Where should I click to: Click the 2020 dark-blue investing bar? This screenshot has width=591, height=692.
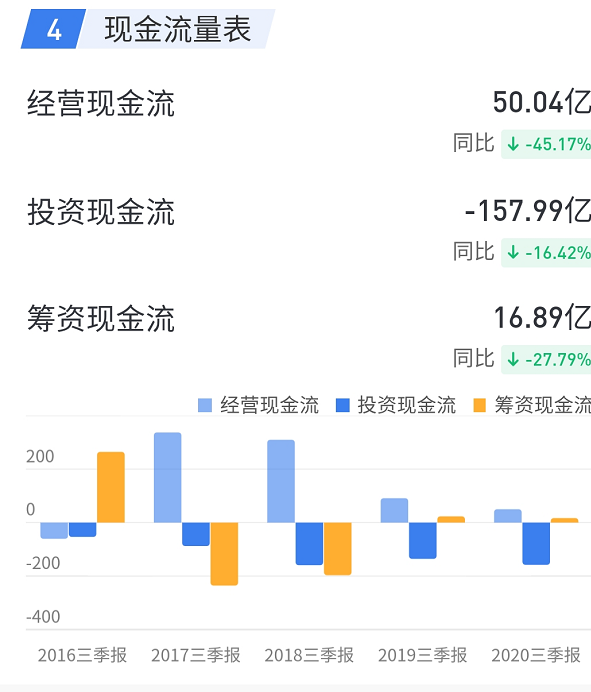[x=536, y=544]
